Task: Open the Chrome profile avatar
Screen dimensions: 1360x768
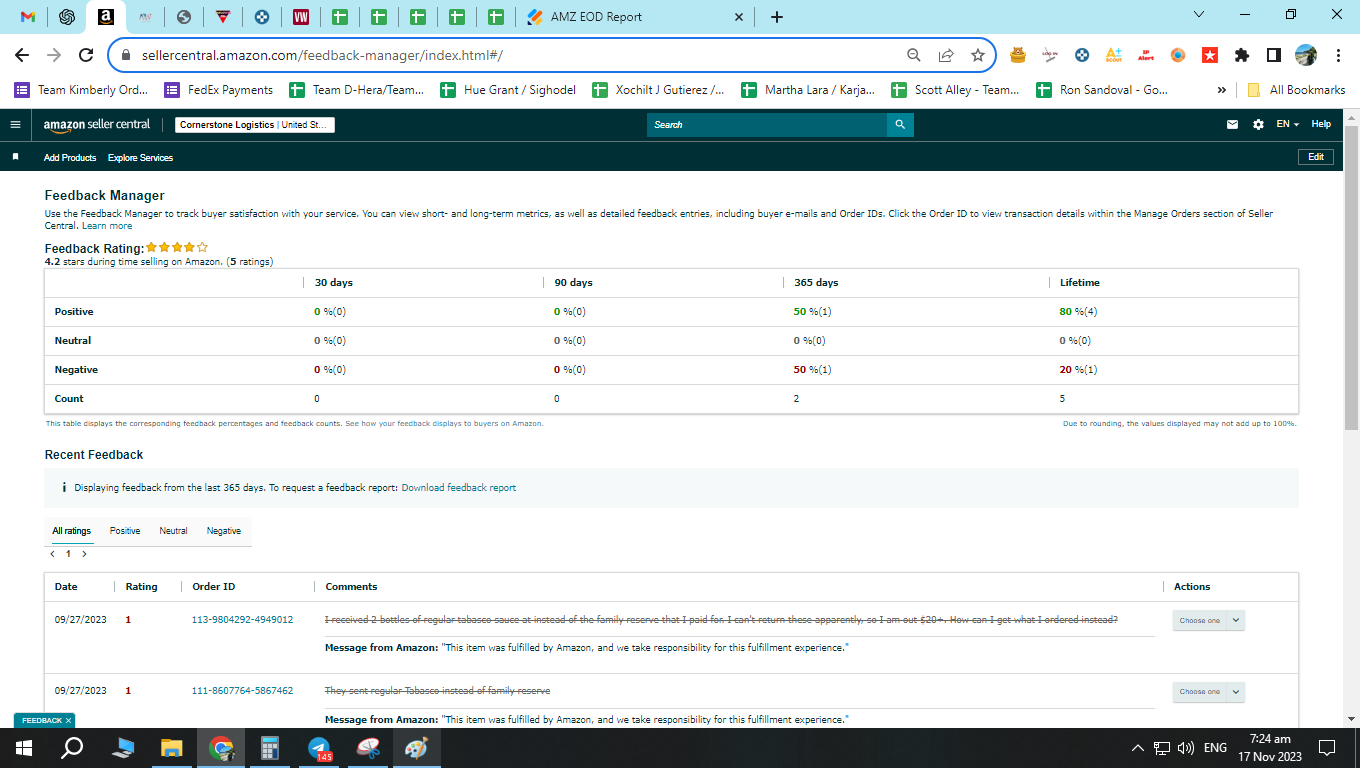Action: (x=1306, y=55)
